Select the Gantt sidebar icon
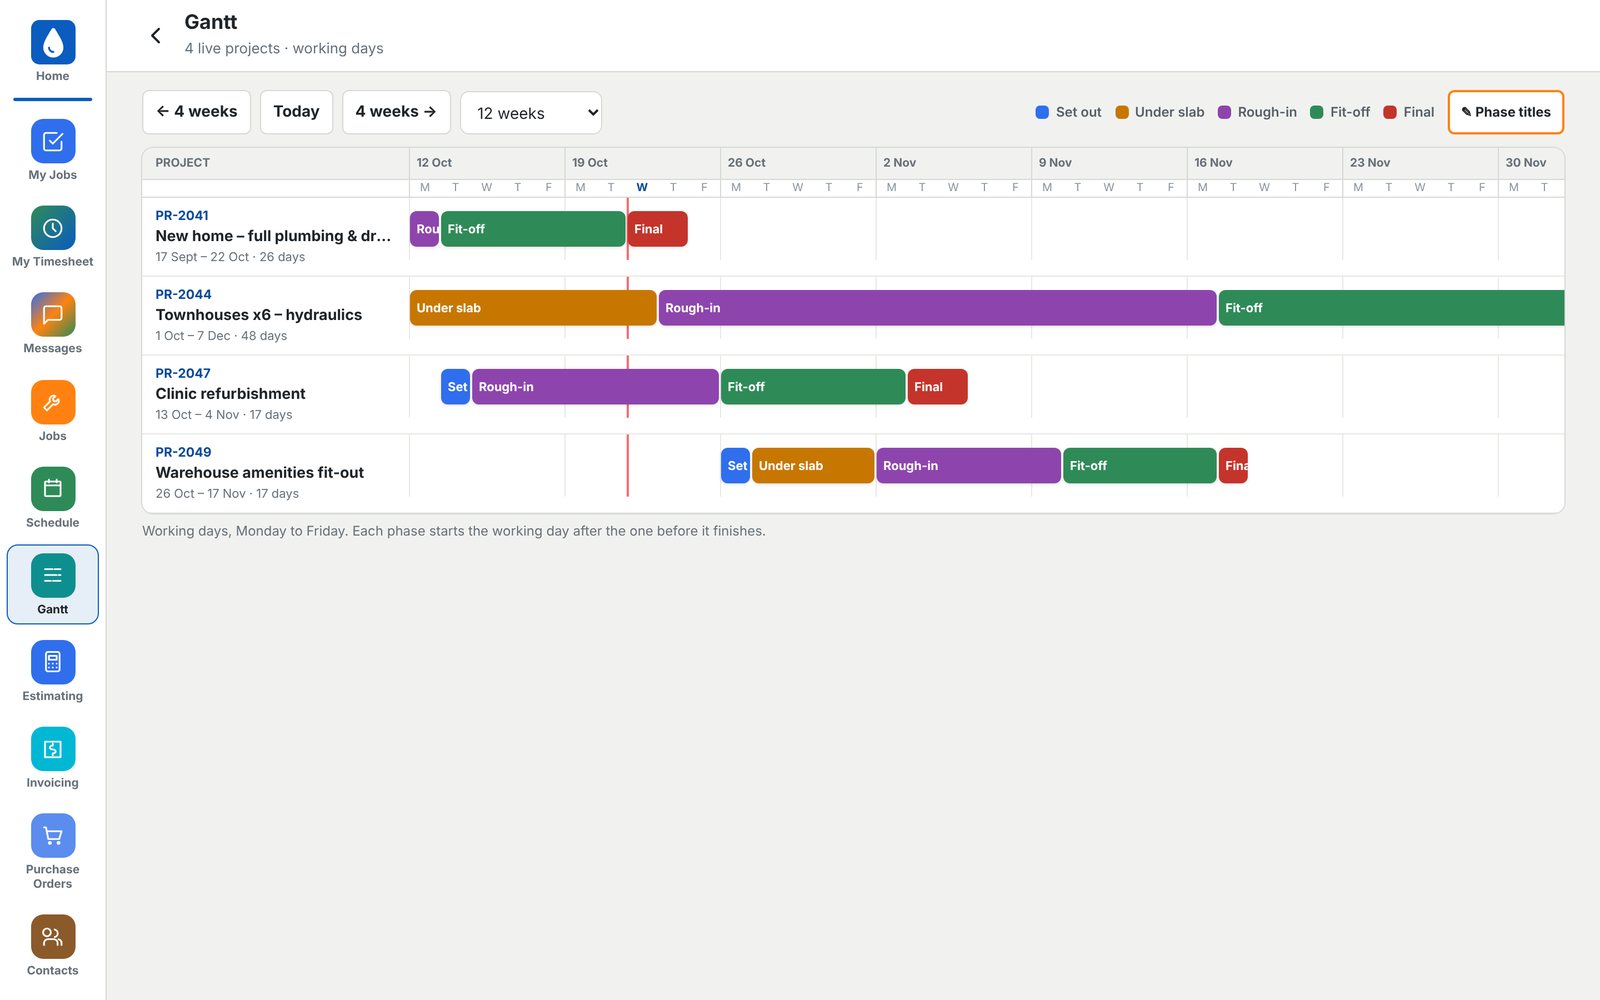This screenshot has height=1000, width=1600. [53, 575]
